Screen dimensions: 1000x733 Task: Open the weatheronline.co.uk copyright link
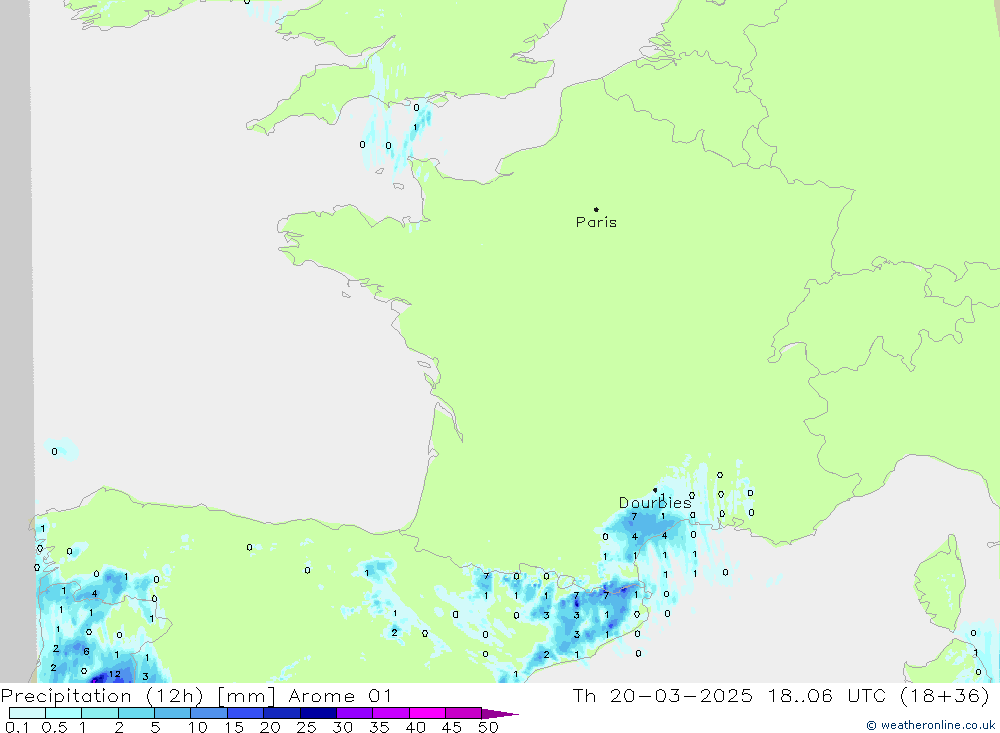coord(930,725)
